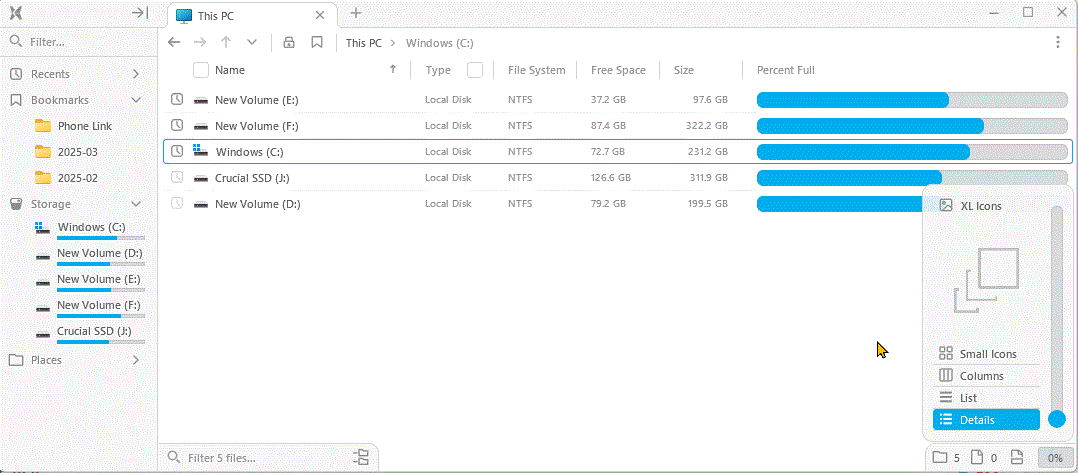
Task: Go back with the left arrow button
Action: [x=174, y=43]
